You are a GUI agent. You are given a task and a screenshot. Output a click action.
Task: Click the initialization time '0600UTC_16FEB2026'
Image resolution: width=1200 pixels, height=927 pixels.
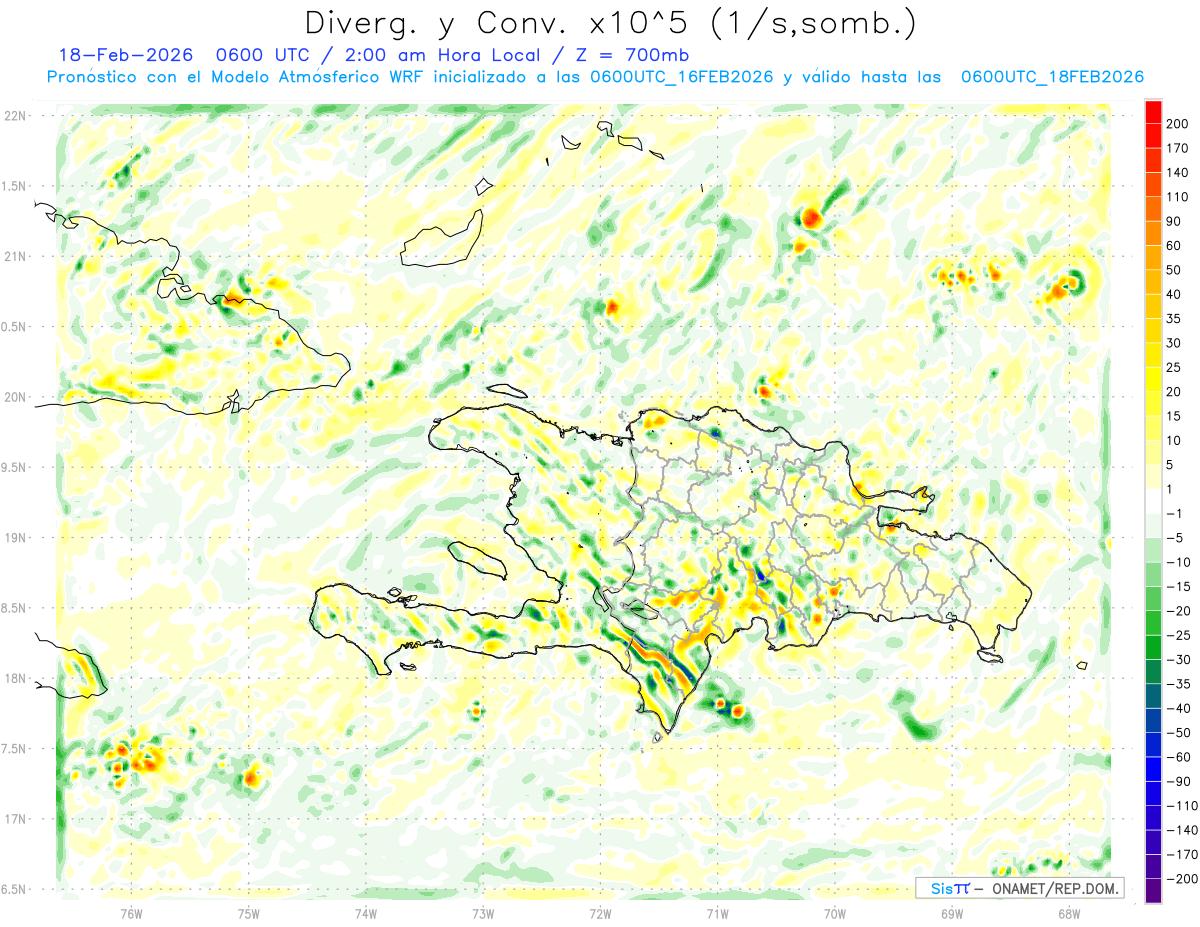click(681, 77)
